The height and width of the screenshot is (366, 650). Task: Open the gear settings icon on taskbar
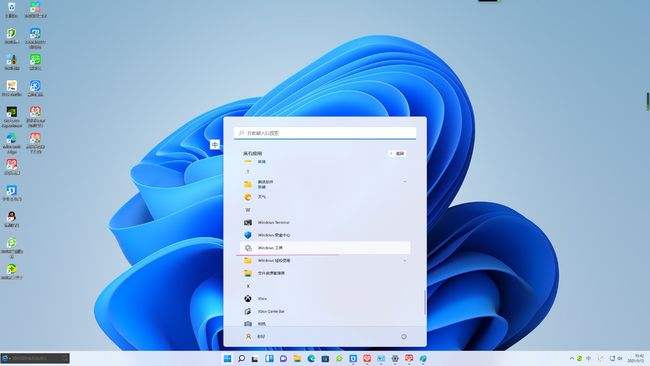tap(395, 359)
